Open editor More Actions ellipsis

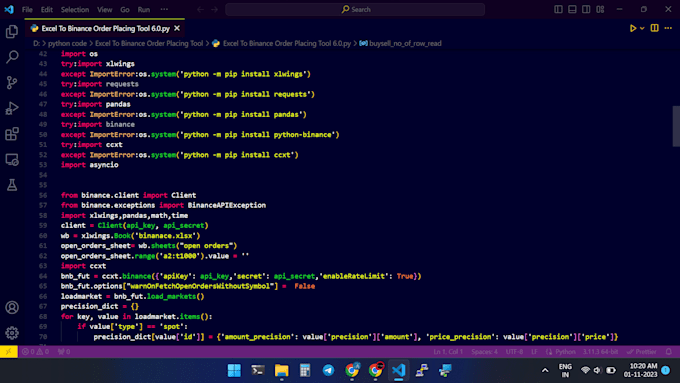668,28
